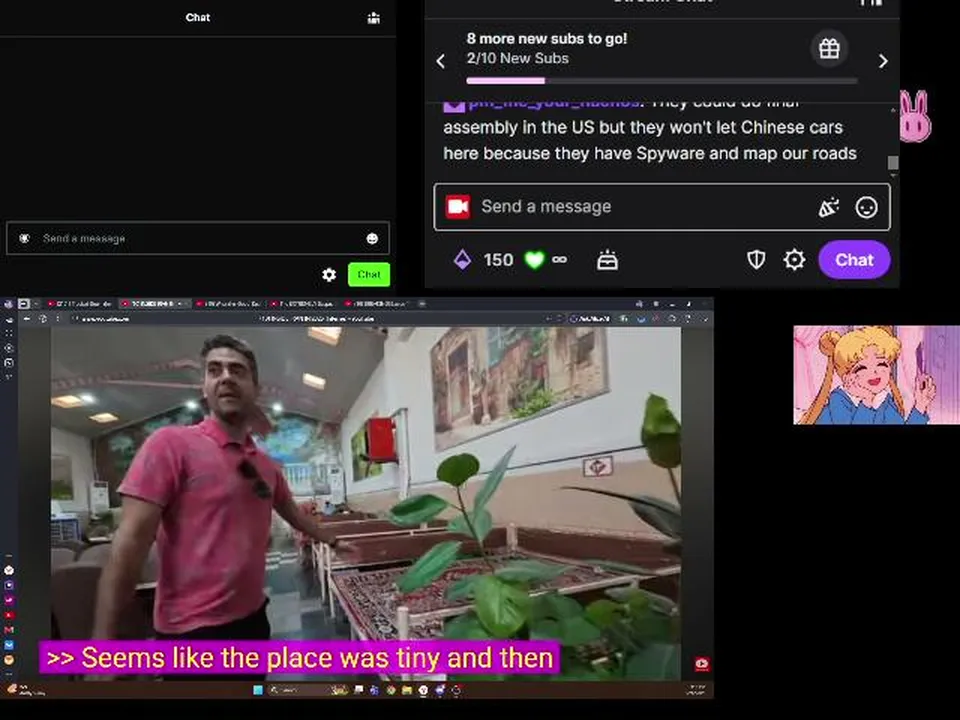Open Windows Start button on taskbar
This screenshot has height=720, width=960.
tap(258, 690)
